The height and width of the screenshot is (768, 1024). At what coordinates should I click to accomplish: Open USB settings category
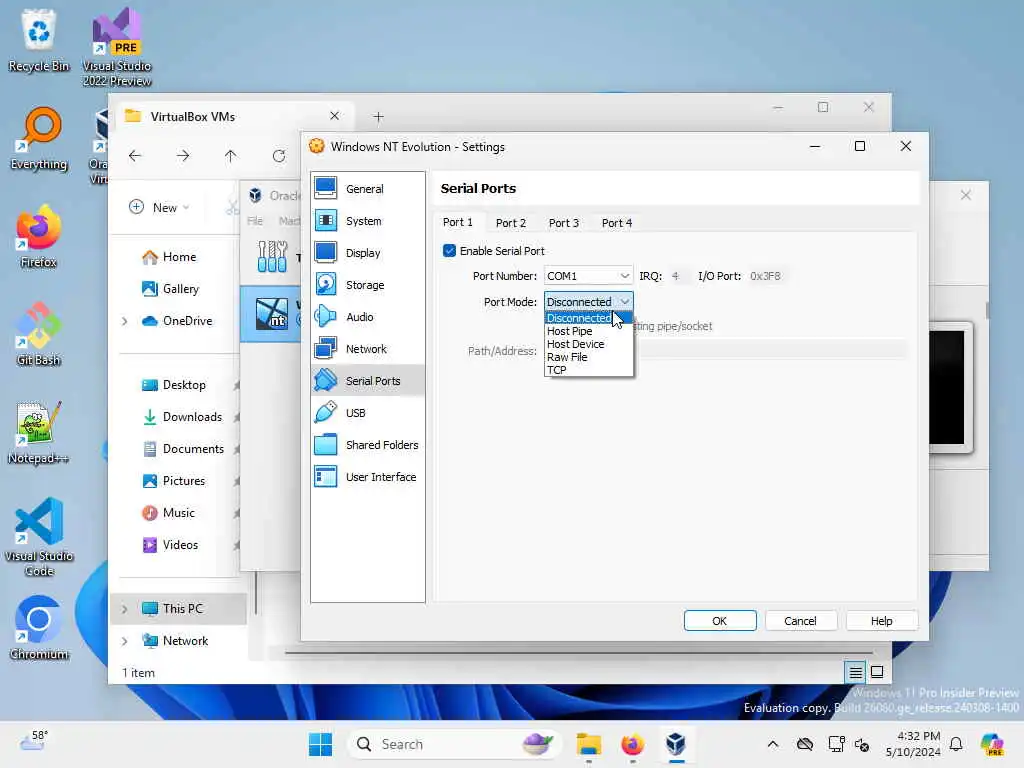[x=367, y=413]
